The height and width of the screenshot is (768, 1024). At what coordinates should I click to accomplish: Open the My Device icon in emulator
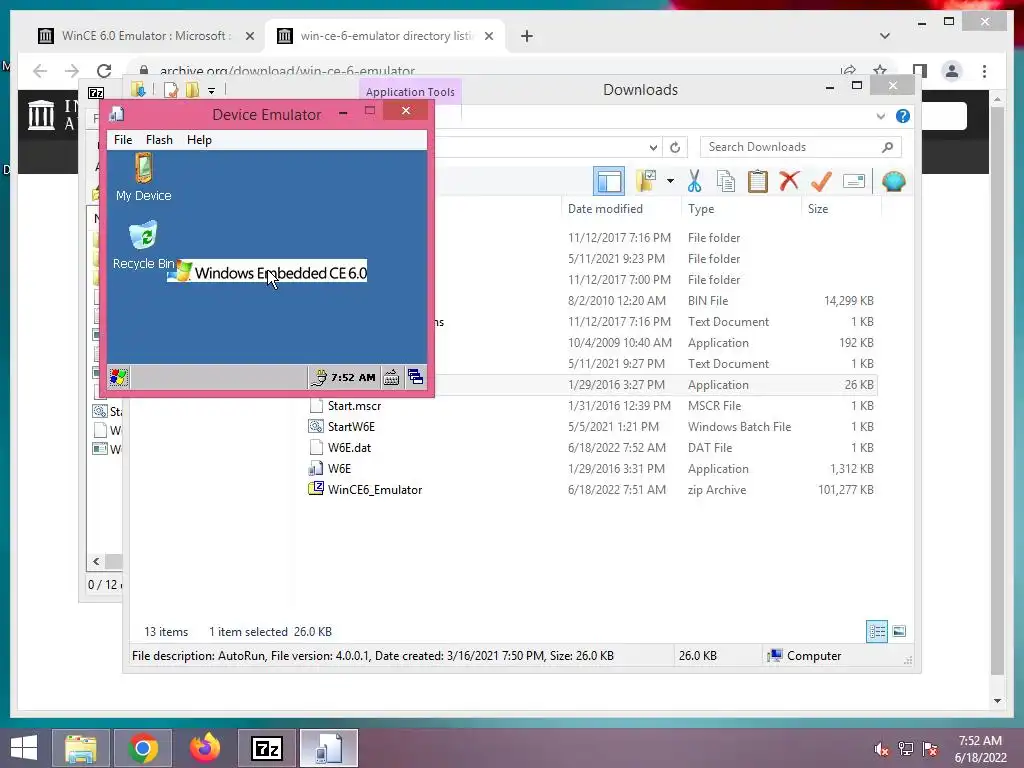point(144,176)
